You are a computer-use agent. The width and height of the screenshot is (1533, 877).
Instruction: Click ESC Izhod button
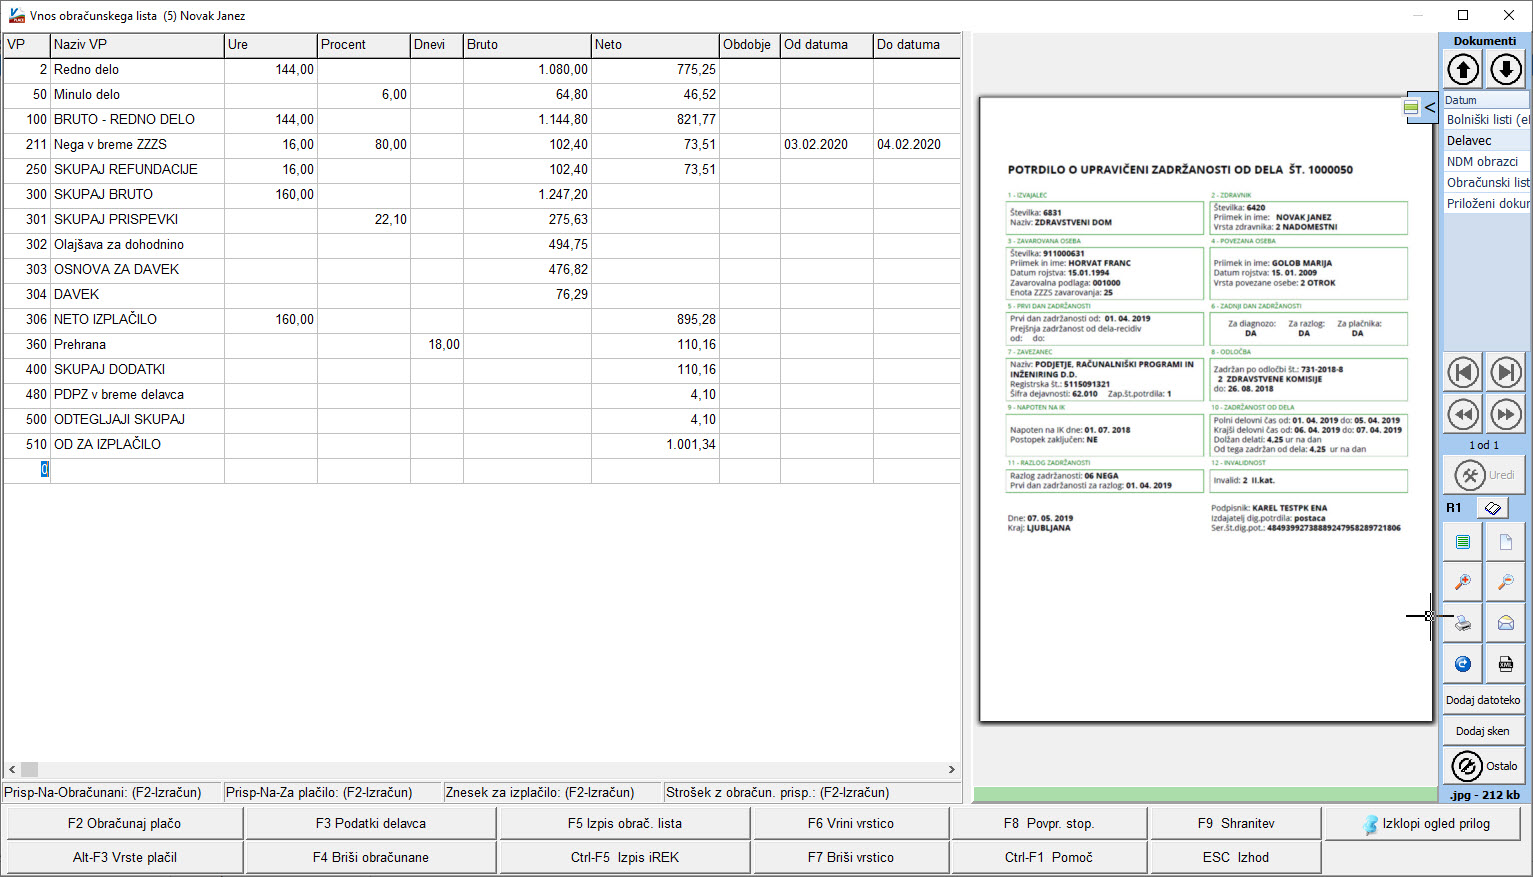[x=1236, y=857]
